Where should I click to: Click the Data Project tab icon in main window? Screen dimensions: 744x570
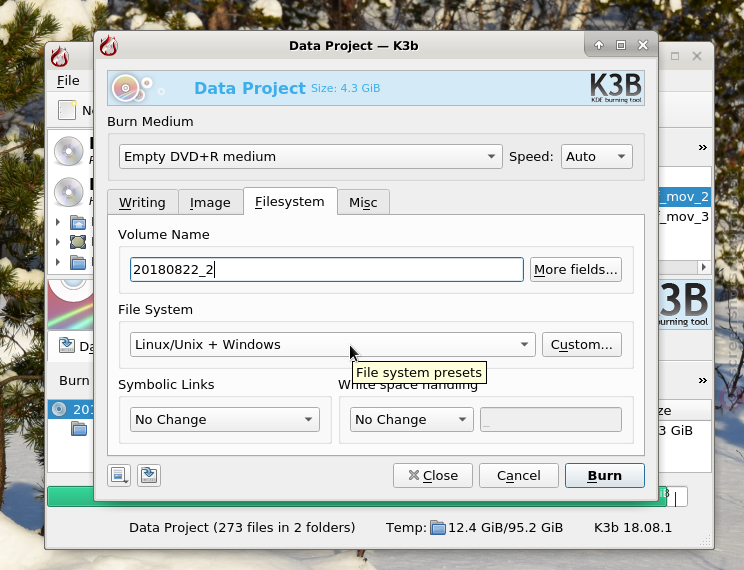tap(67, 345)
